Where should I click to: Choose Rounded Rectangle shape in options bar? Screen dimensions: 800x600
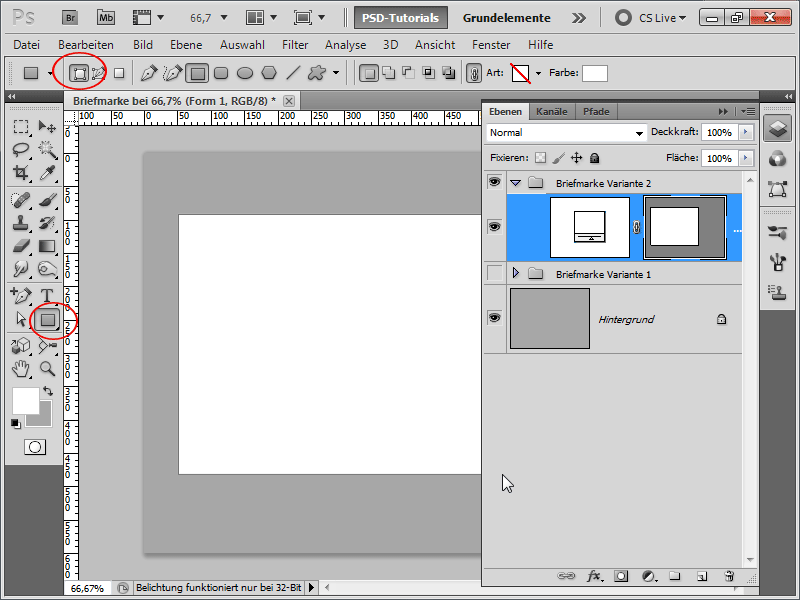[x=221, y=73]
